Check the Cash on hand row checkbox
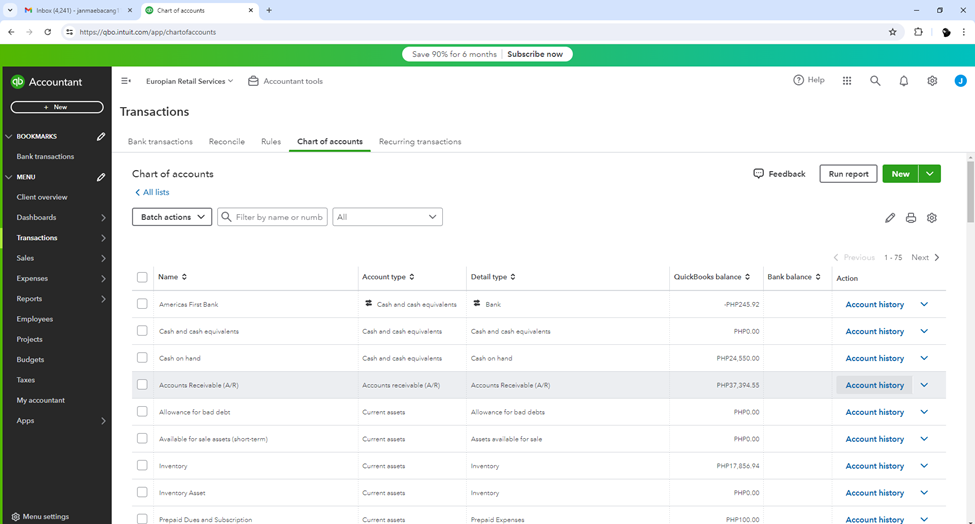 click(142, 358)
